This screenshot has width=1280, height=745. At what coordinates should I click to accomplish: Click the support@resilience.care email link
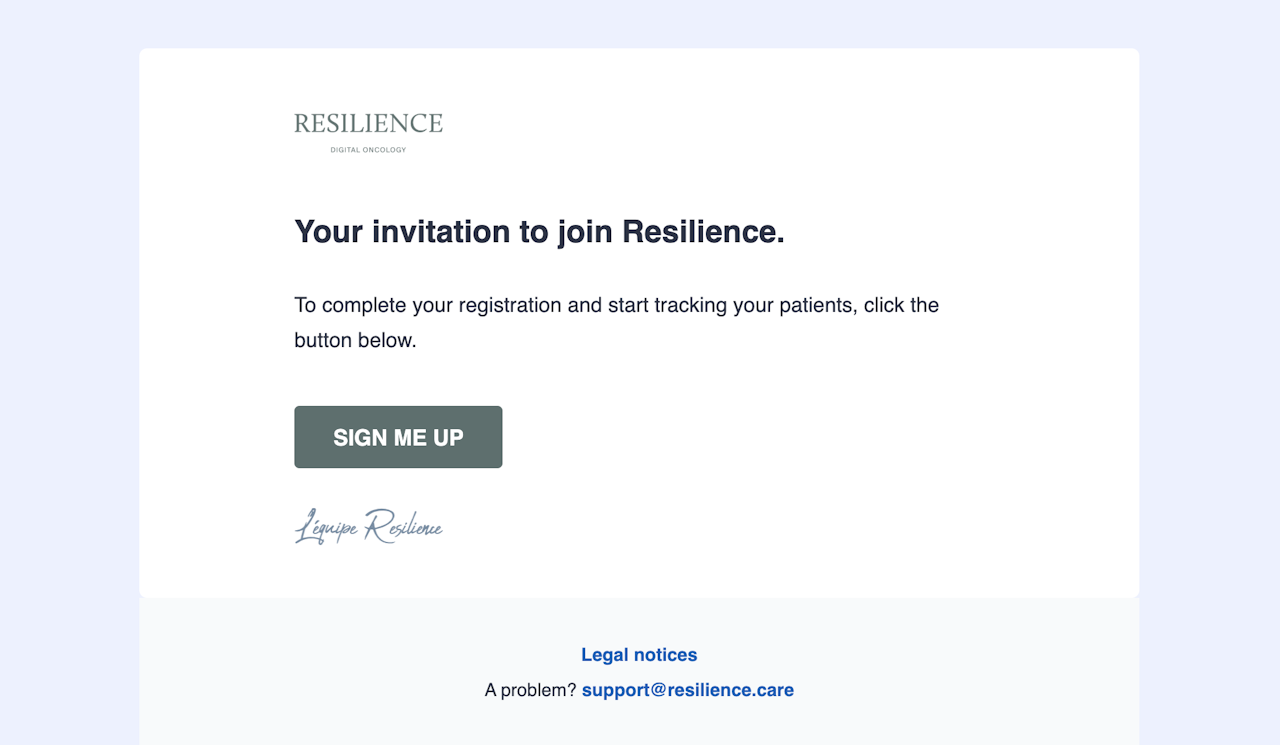(x=688, y=690)
